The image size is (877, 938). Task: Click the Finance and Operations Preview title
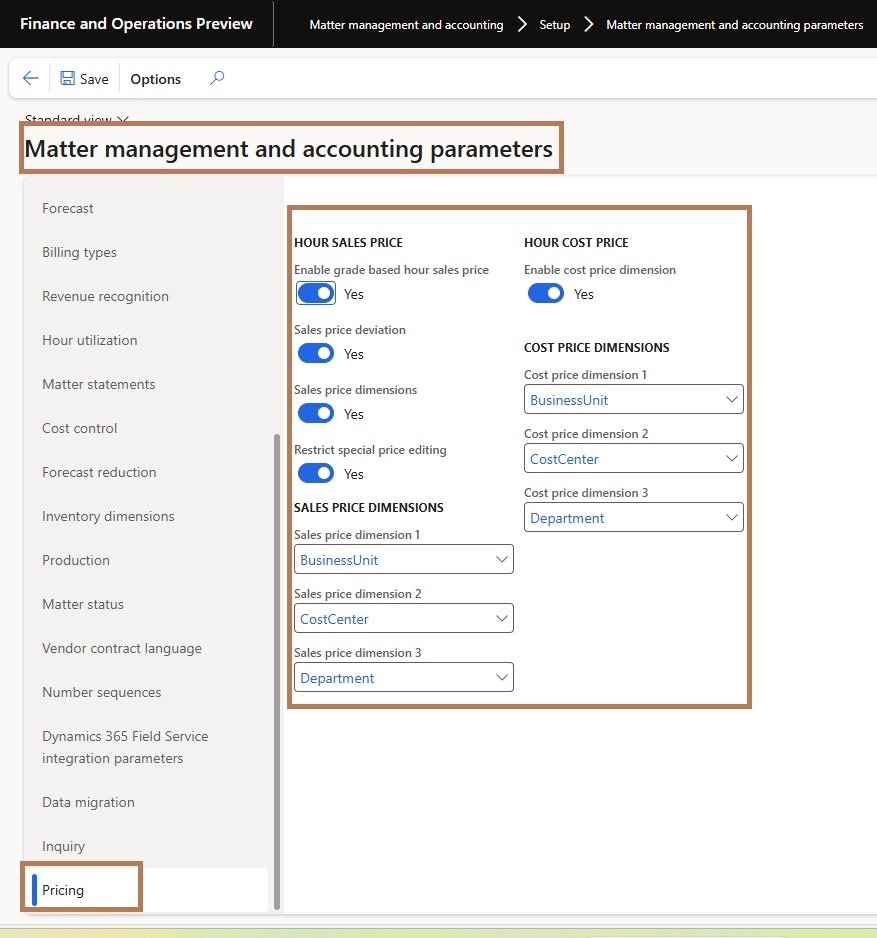point(136,23)
